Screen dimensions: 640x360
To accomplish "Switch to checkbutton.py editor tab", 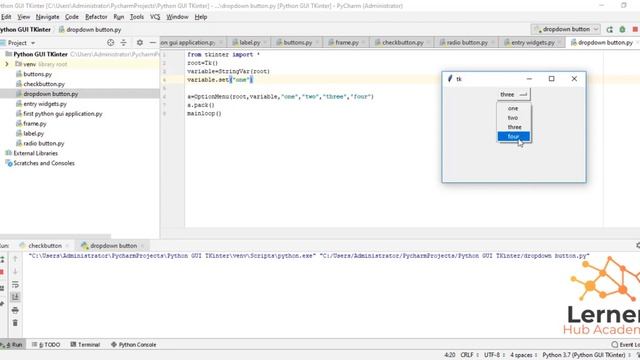I will 402,42.
